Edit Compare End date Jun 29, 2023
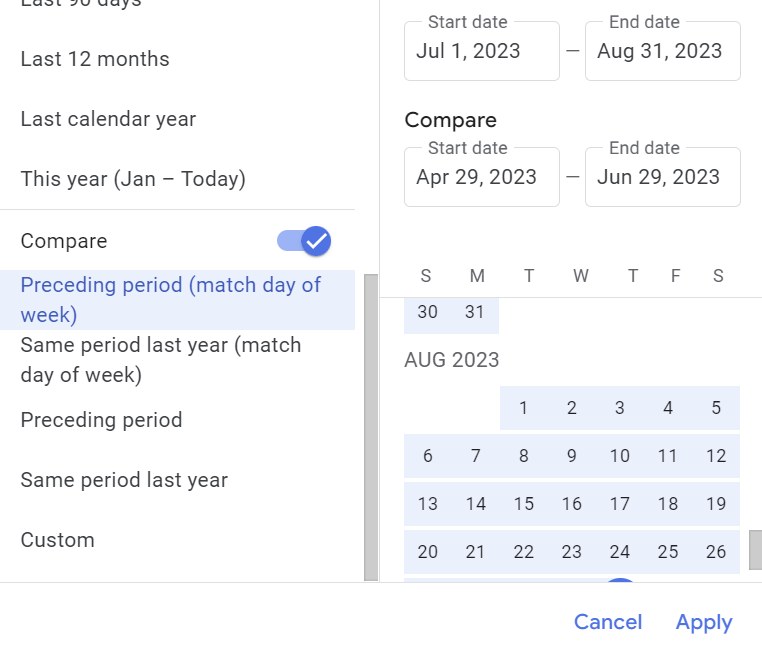This screenshot has height=658, width=762. [x=663, y=177]
